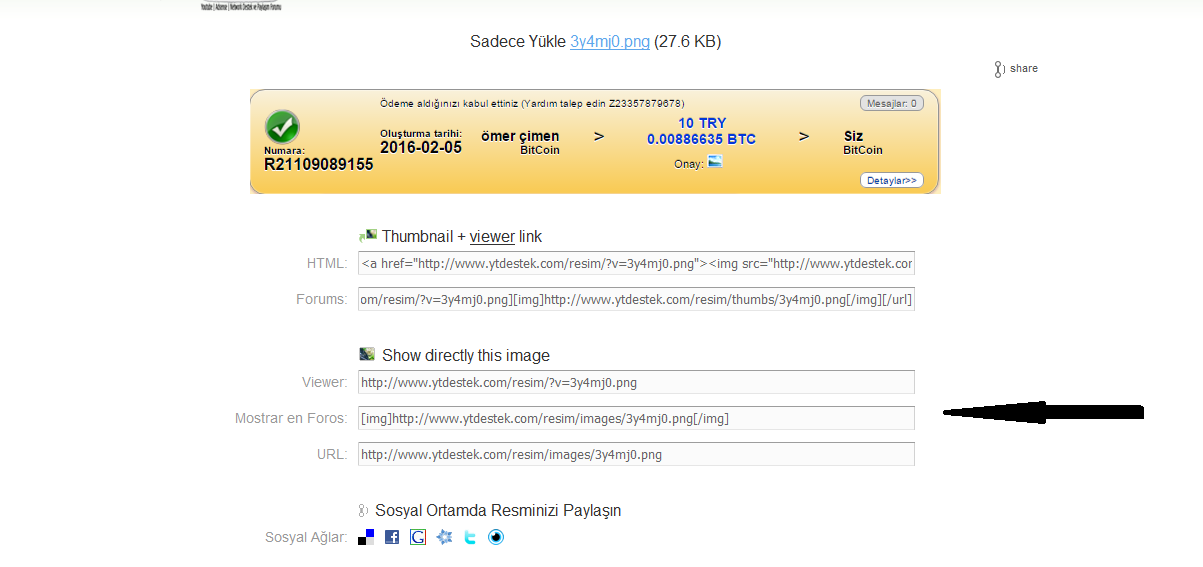This screenshot has height=567, width=1203.
Task: Click the Viewer URL field
Action: click(636, 382)
